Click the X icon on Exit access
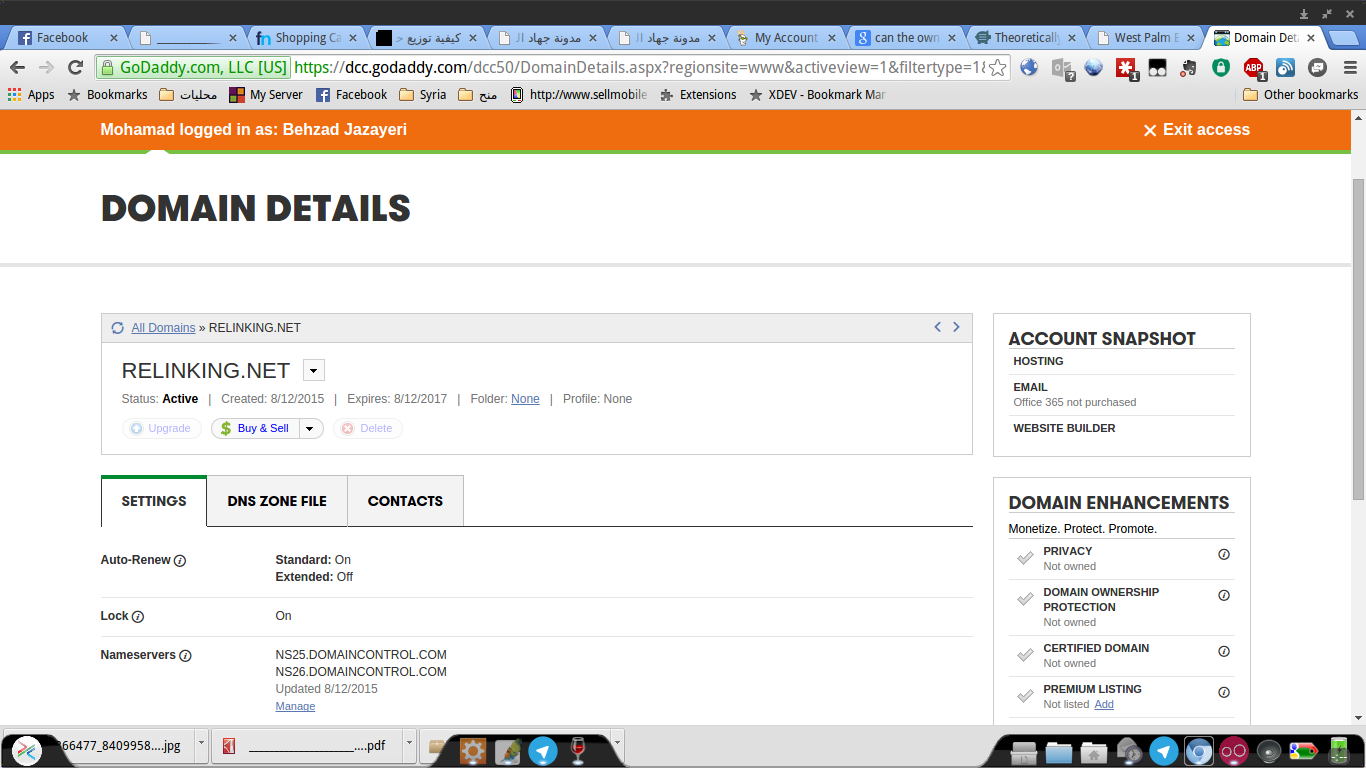This screenshot has width=1366, height=768. [1150, 130]
